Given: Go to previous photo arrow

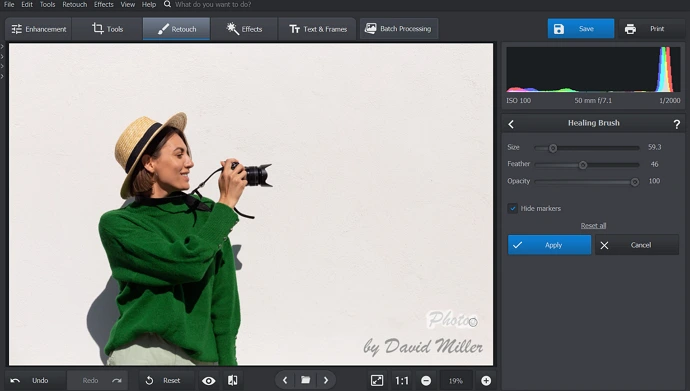Looking at the screenshot, I should (x=285, y=380).
